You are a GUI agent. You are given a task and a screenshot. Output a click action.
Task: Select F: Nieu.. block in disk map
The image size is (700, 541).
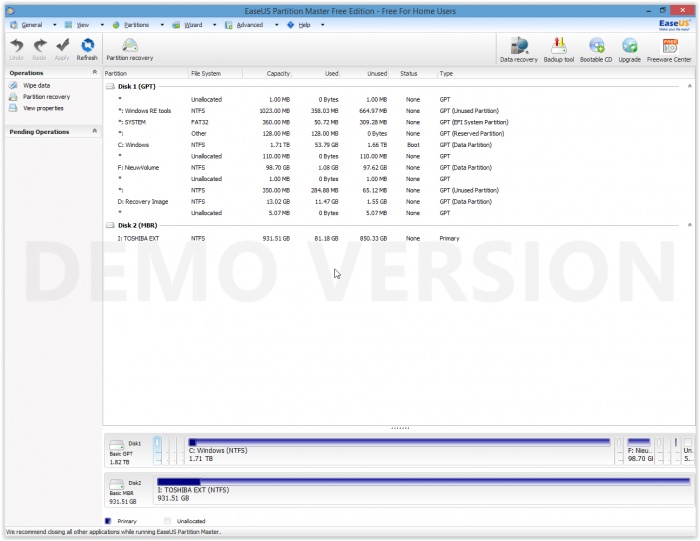pos(639,450)
